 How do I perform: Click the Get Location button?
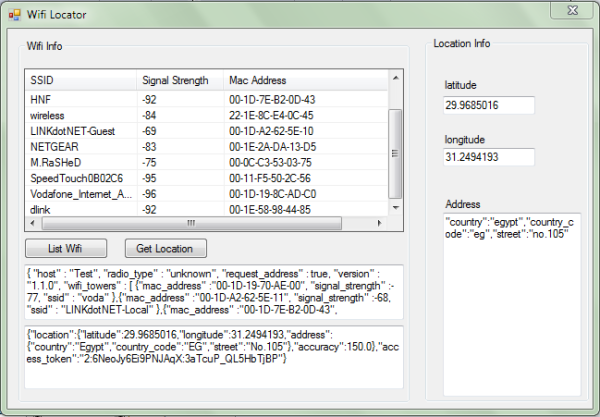(166, 248)
